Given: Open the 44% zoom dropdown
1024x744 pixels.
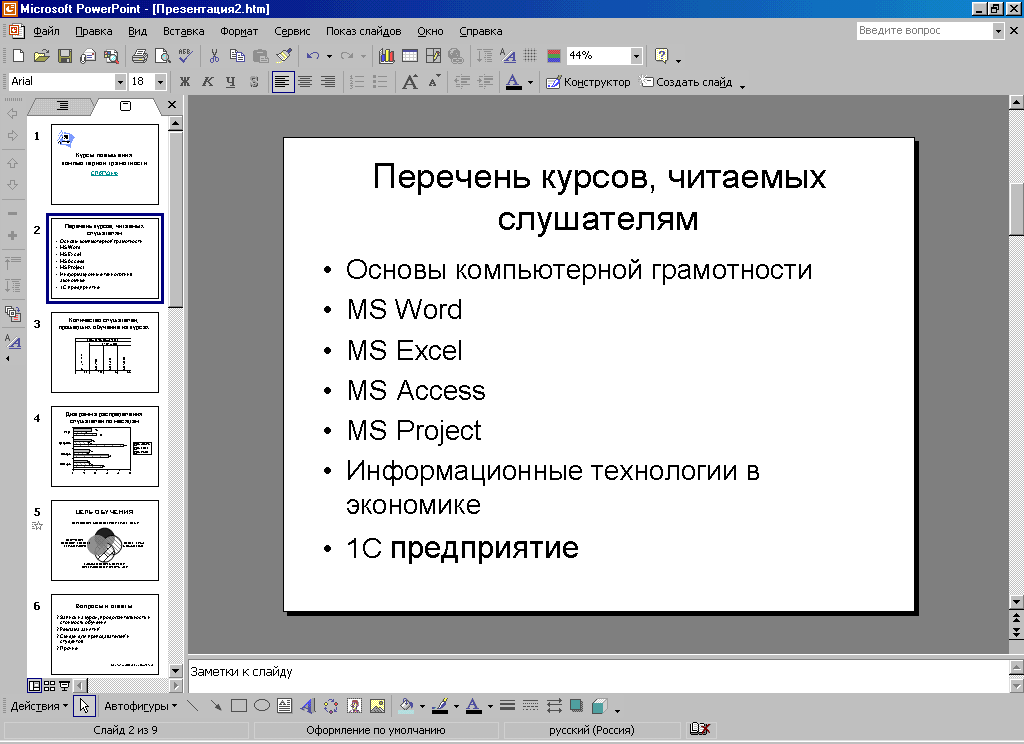Looking at the screenshot, I should 636,56.
